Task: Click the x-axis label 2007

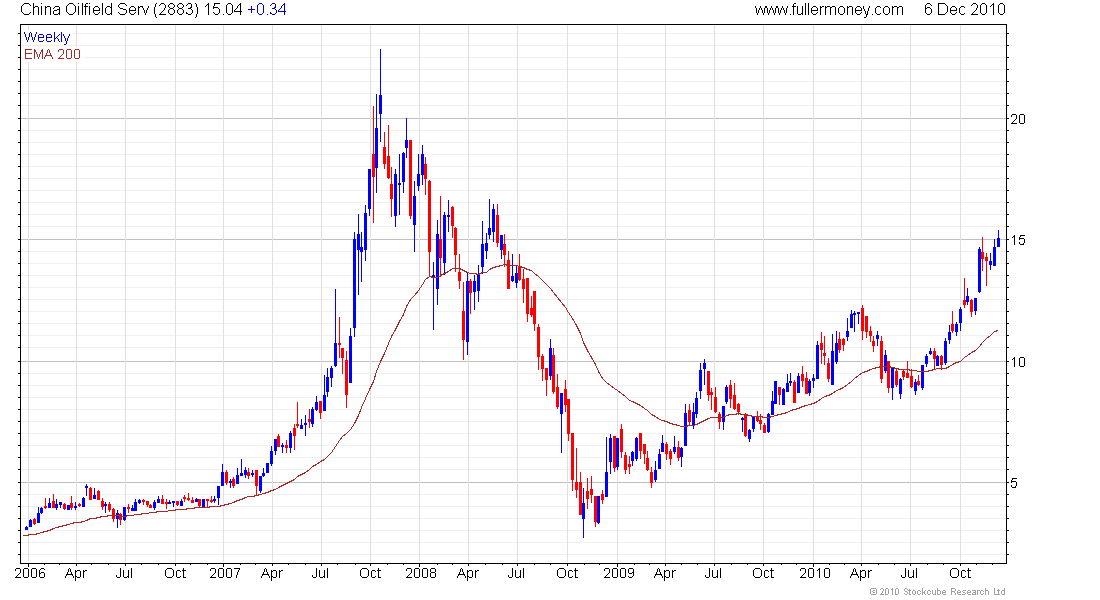Action: click(x=225, y=573)
